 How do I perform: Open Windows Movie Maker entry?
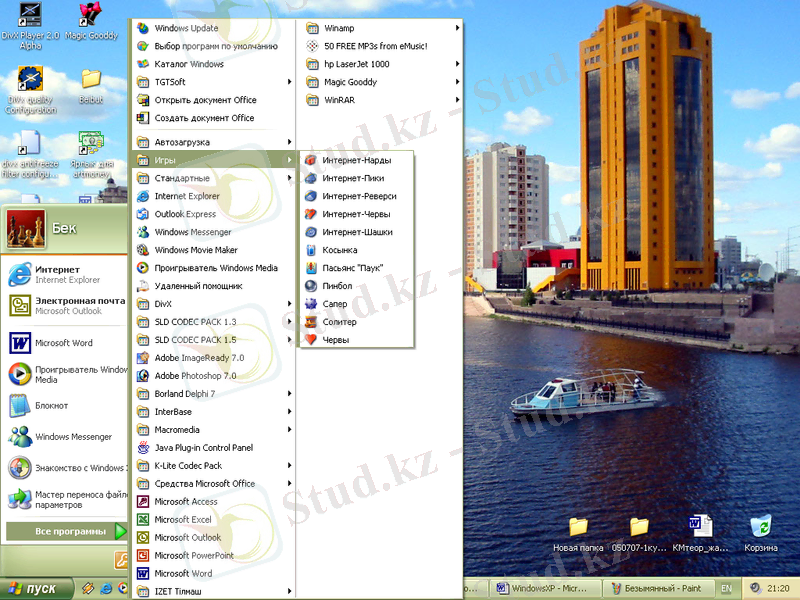(196, 250)
